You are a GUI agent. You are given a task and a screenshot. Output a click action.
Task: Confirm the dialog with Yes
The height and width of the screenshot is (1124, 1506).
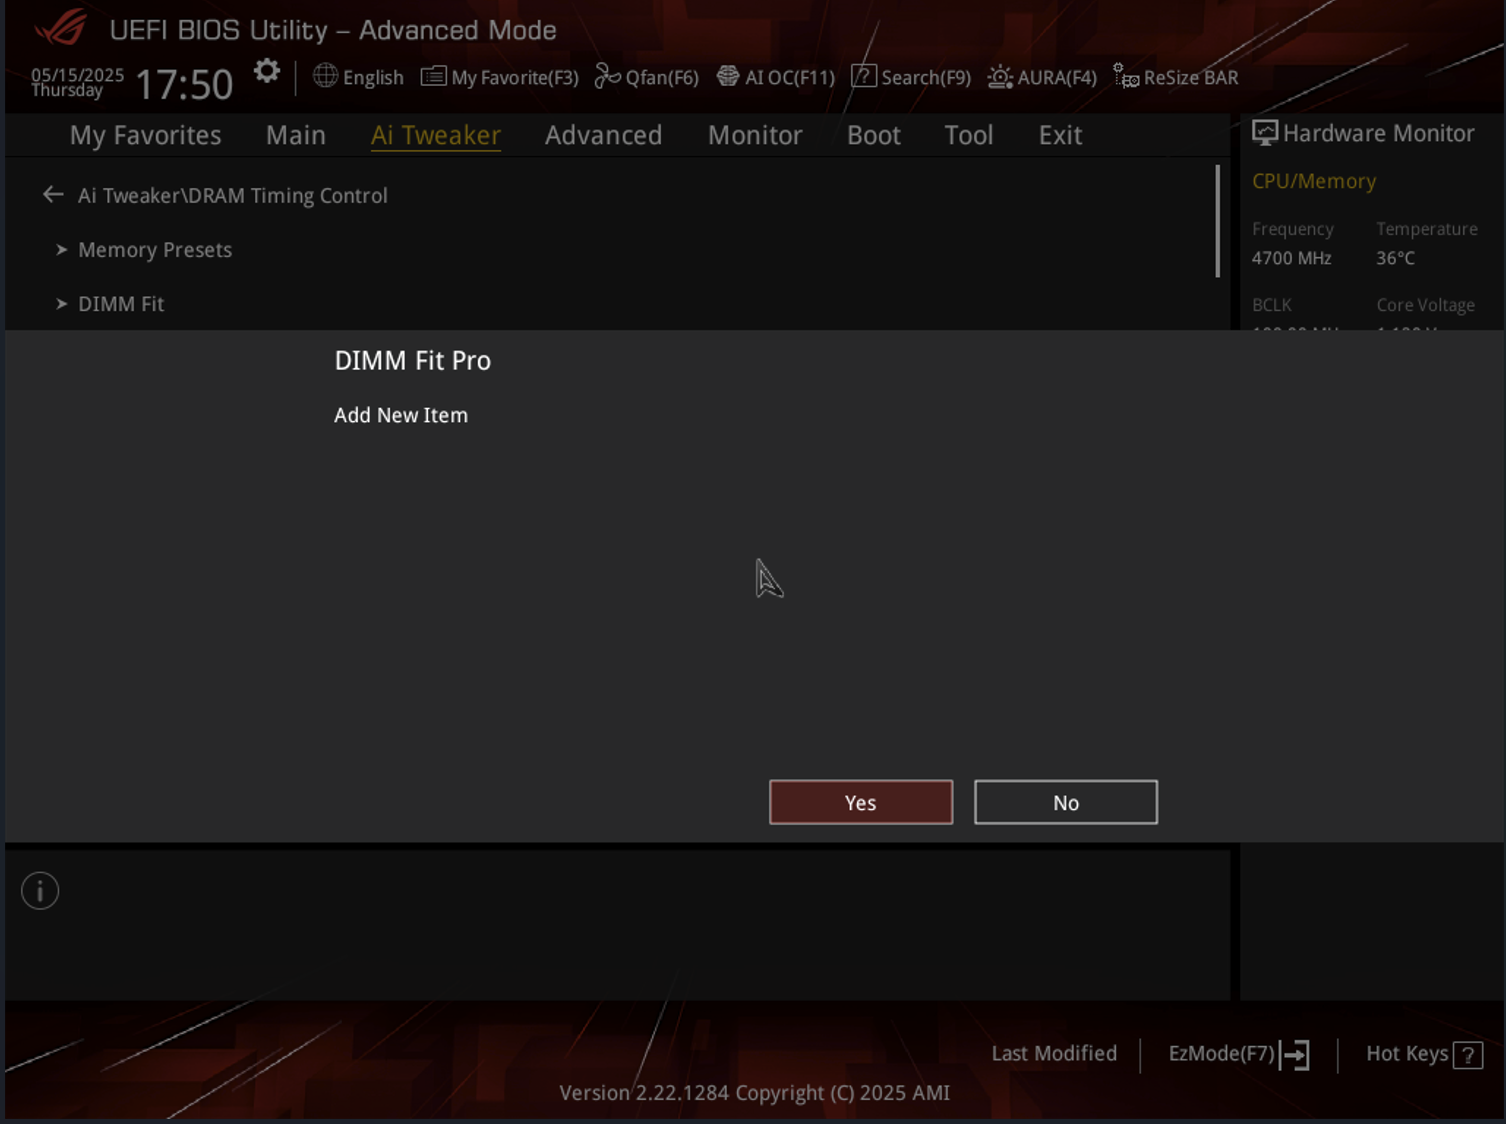click(x=860, y=802)
